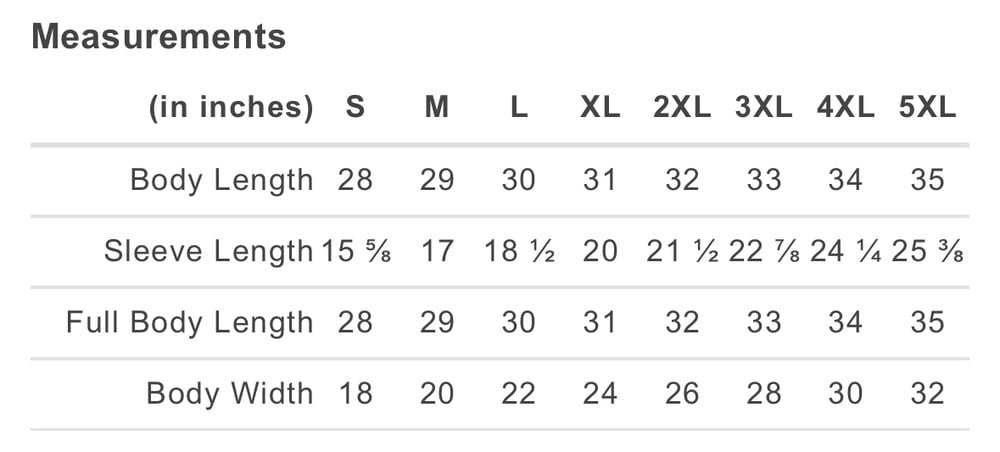The image size is (1000, 452).
Task: Select the 4XL size column header
Action: tap(846, 108)
